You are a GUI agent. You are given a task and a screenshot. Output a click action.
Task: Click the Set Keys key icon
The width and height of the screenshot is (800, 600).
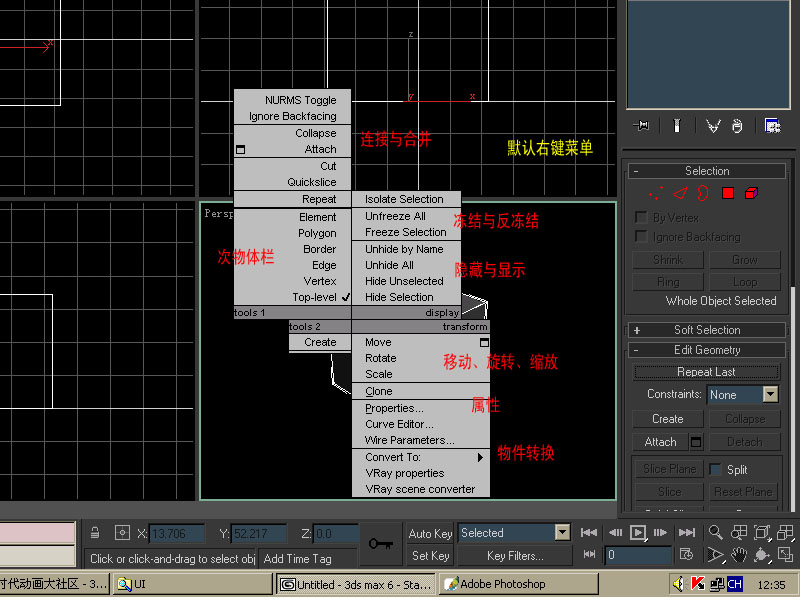[380, 543]
